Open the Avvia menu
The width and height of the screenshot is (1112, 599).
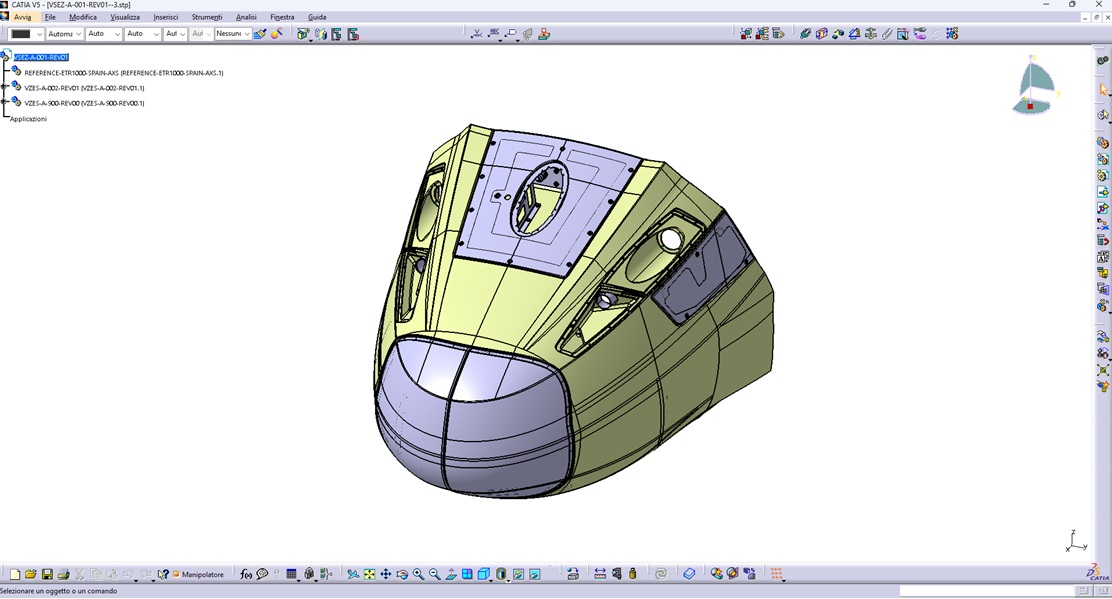tap(22, 17)
